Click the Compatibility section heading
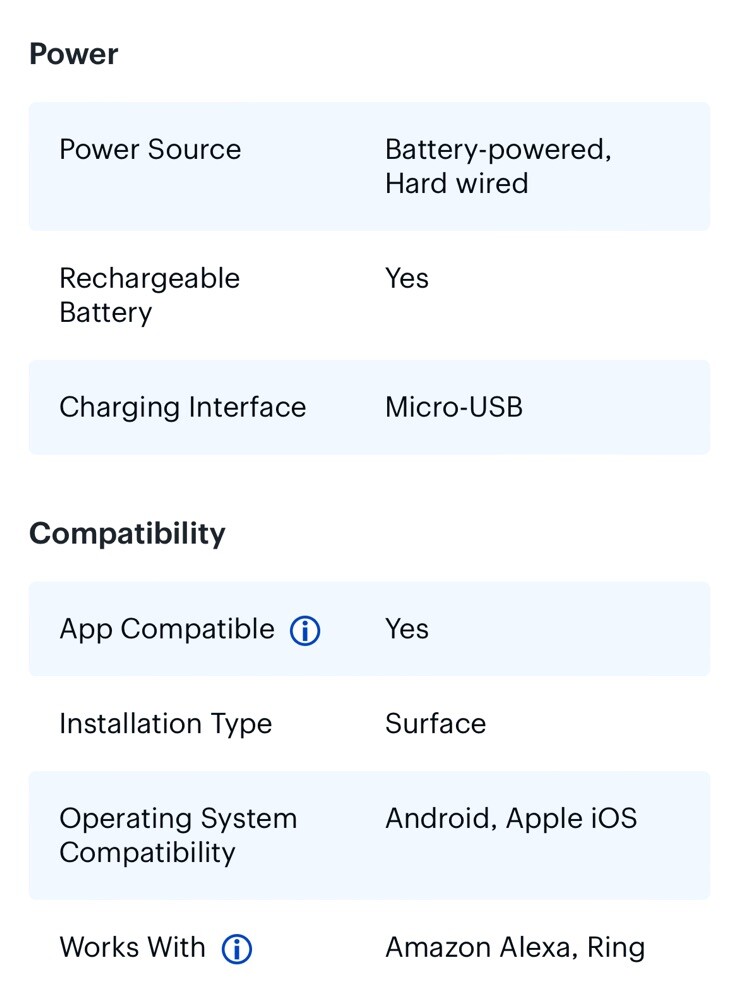This screenshot has width=739, height=1004. click(x=127, y=534)
